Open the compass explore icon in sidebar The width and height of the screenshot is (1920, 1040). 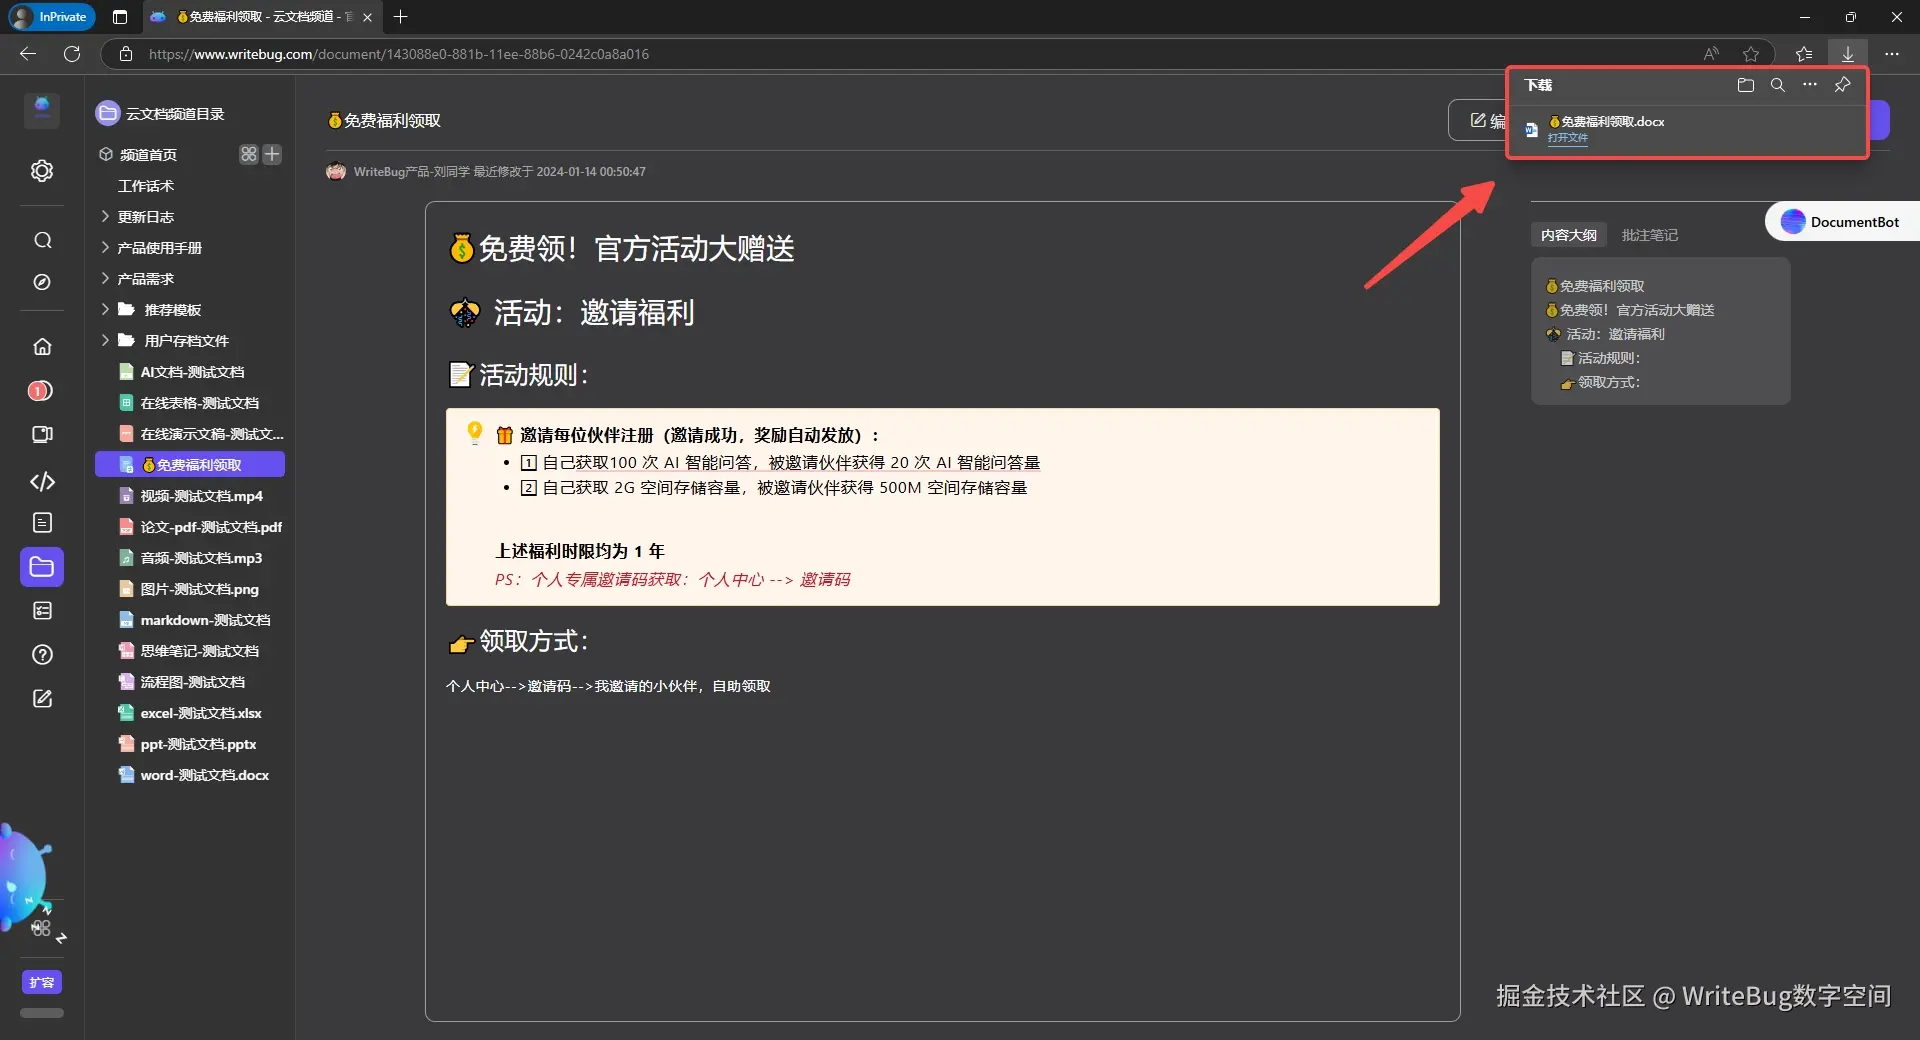point(41,283)
